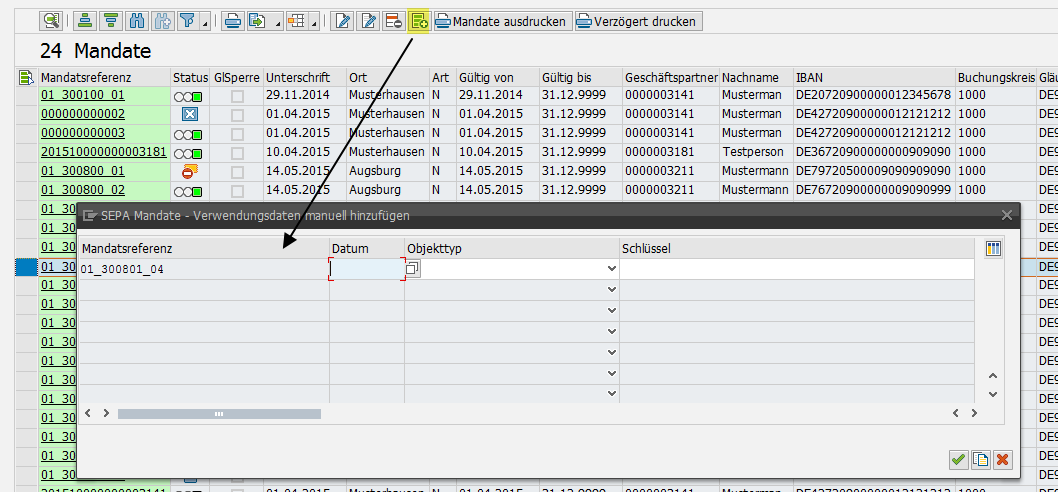Click the table settings icon in dialog

tap(993, 249)
